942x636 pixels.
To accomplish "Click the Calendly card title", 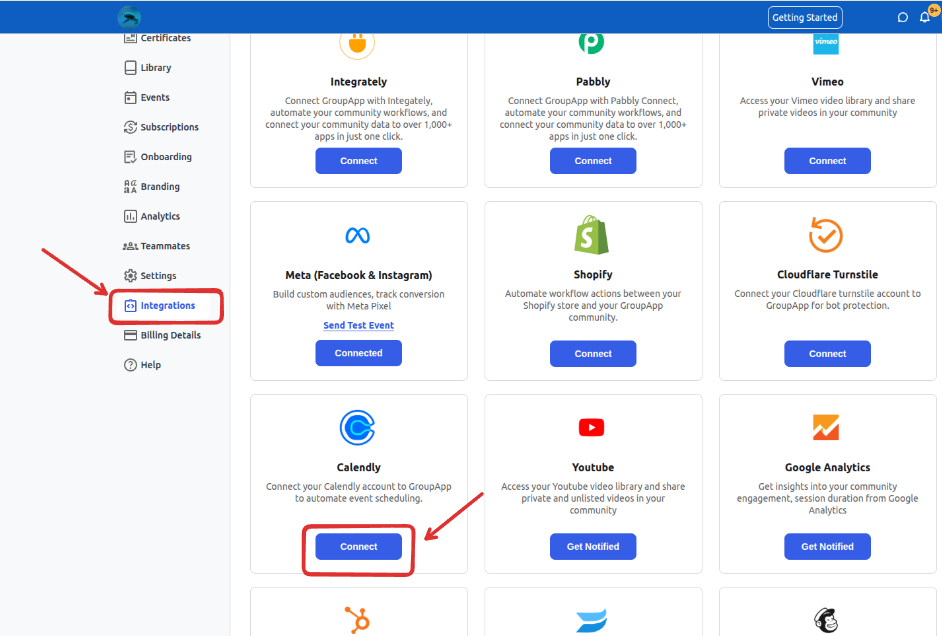I will click(359, 467).
